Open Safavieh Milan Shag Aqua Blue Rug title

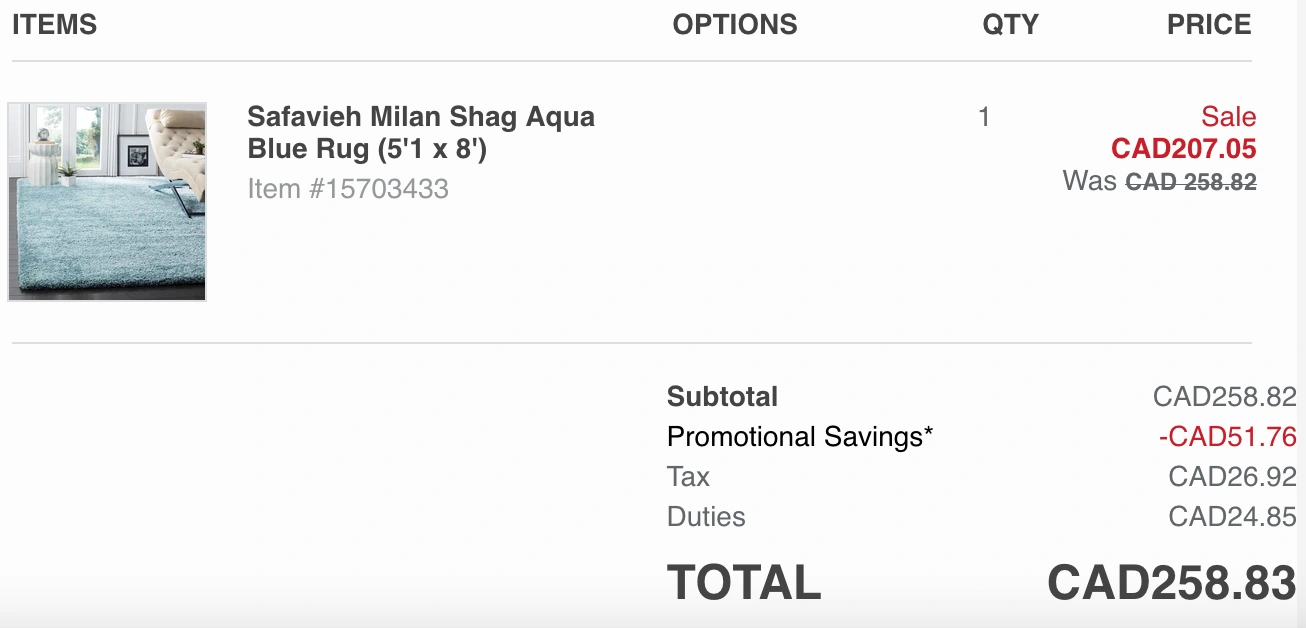coord(421,133)
